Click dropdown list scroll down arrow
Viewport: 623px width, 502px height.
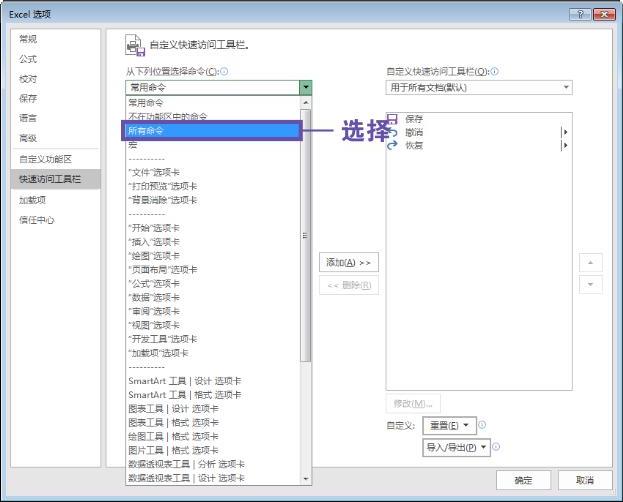306,479
